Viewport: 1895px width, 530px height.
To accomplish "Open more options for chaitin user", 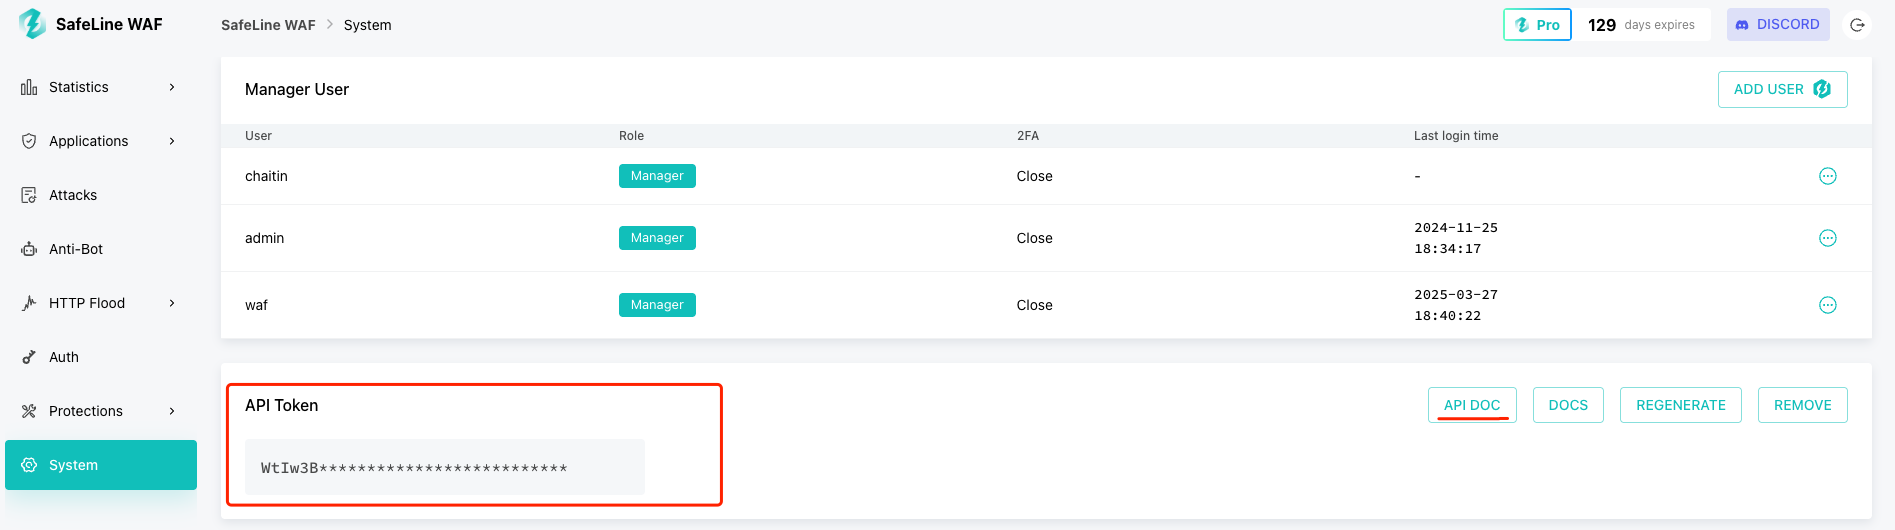I will [x=1827, y=176].
